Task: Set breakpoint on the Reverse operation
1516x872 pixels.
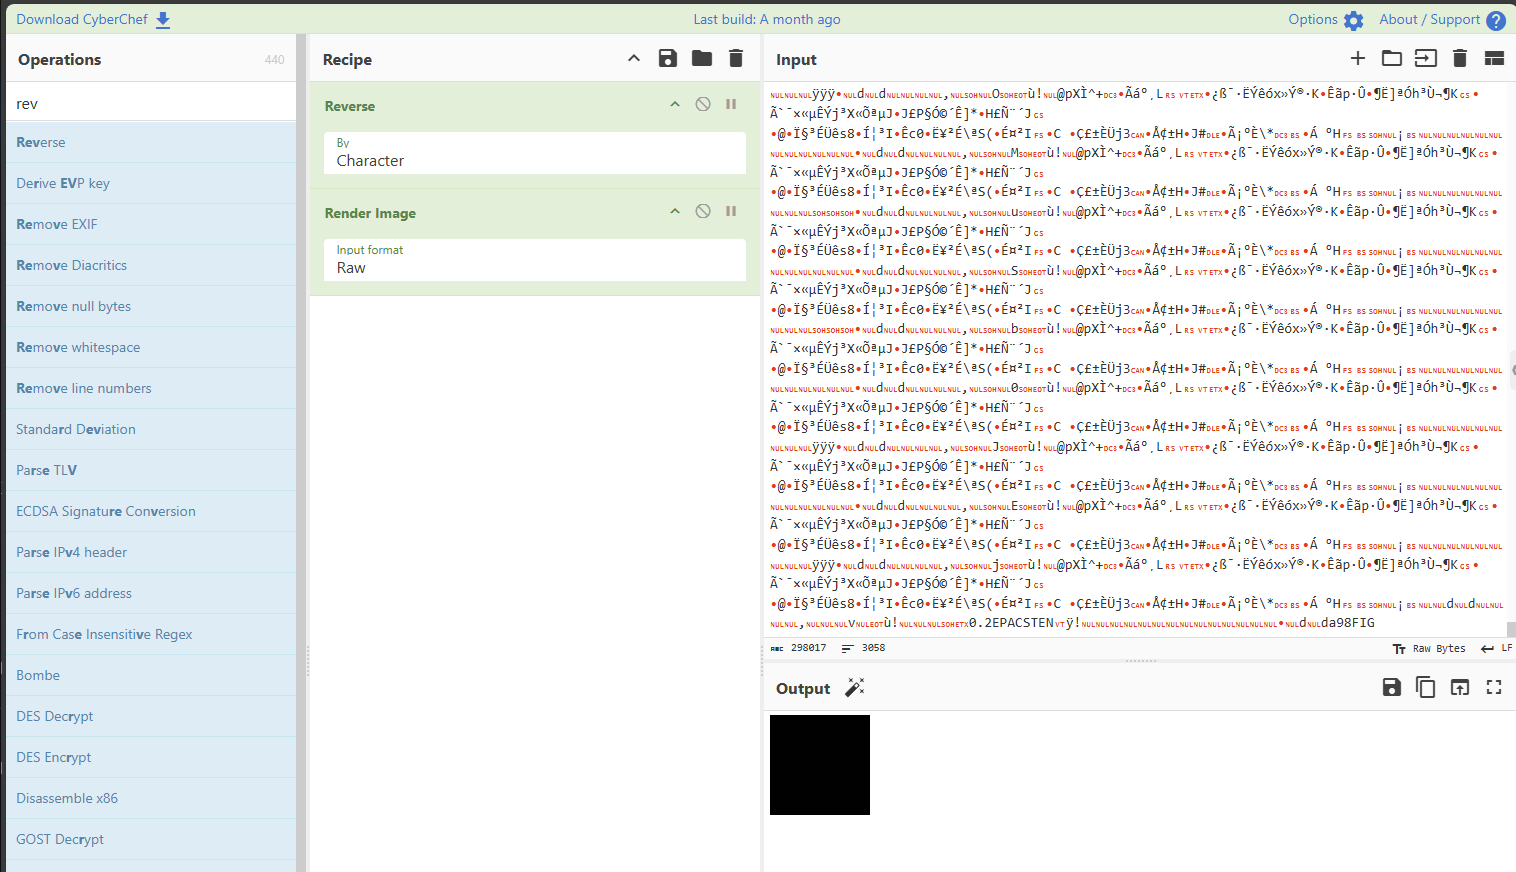Action: pos(731,105)
